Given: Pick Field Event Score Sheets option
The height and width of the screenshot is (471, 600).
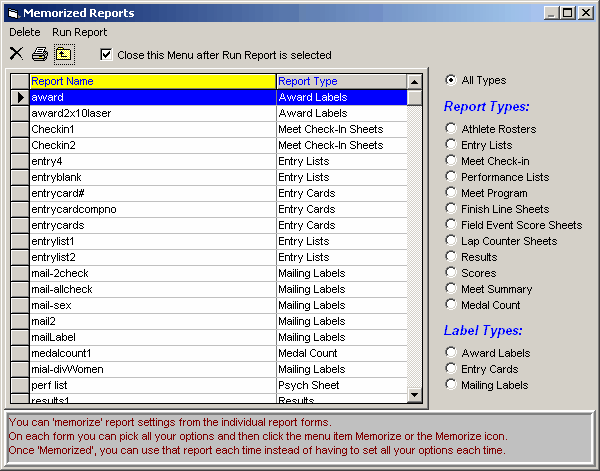Looking at the screenshot, I should (451, 225).
